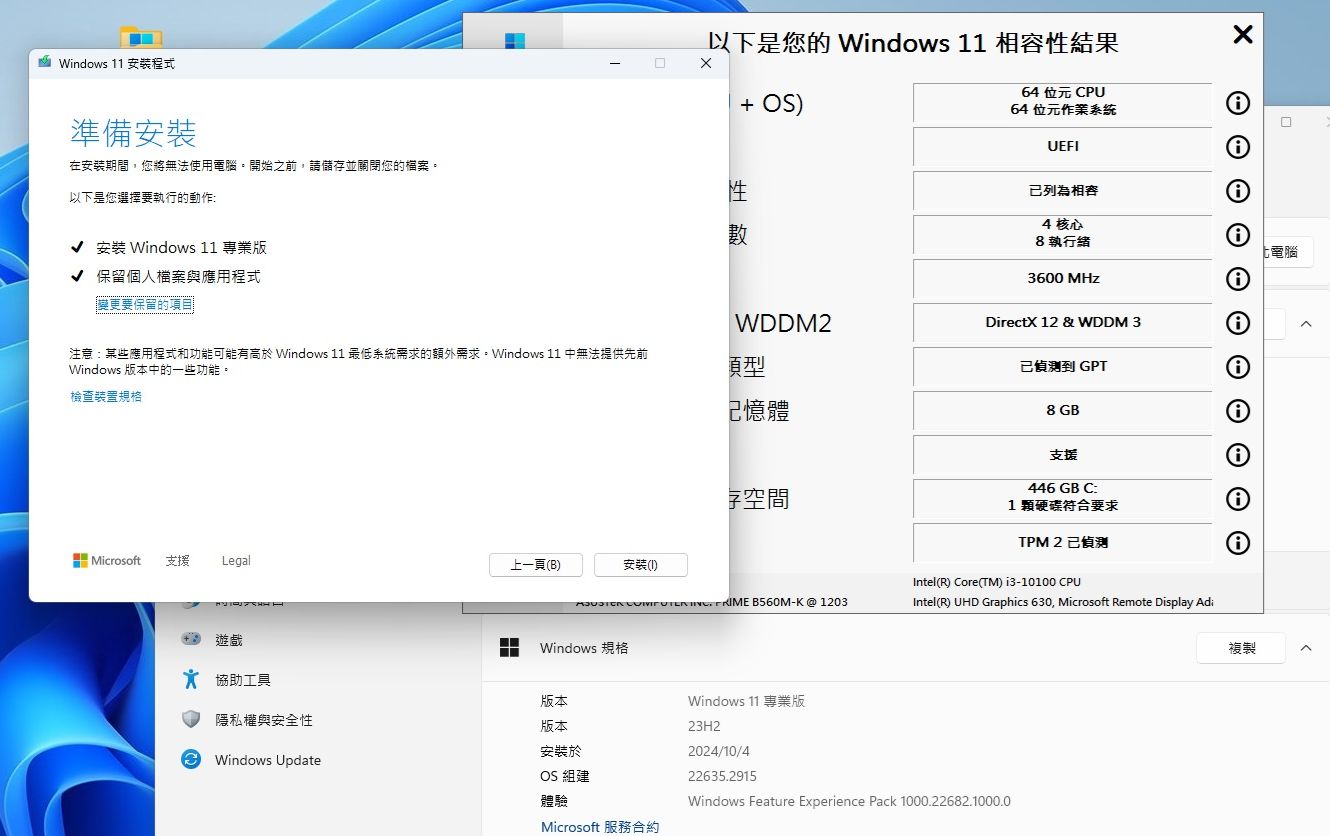The width and height of the screenshot is (1330, 836).
Task: Select version value 23H2
Action: (704, 726)
